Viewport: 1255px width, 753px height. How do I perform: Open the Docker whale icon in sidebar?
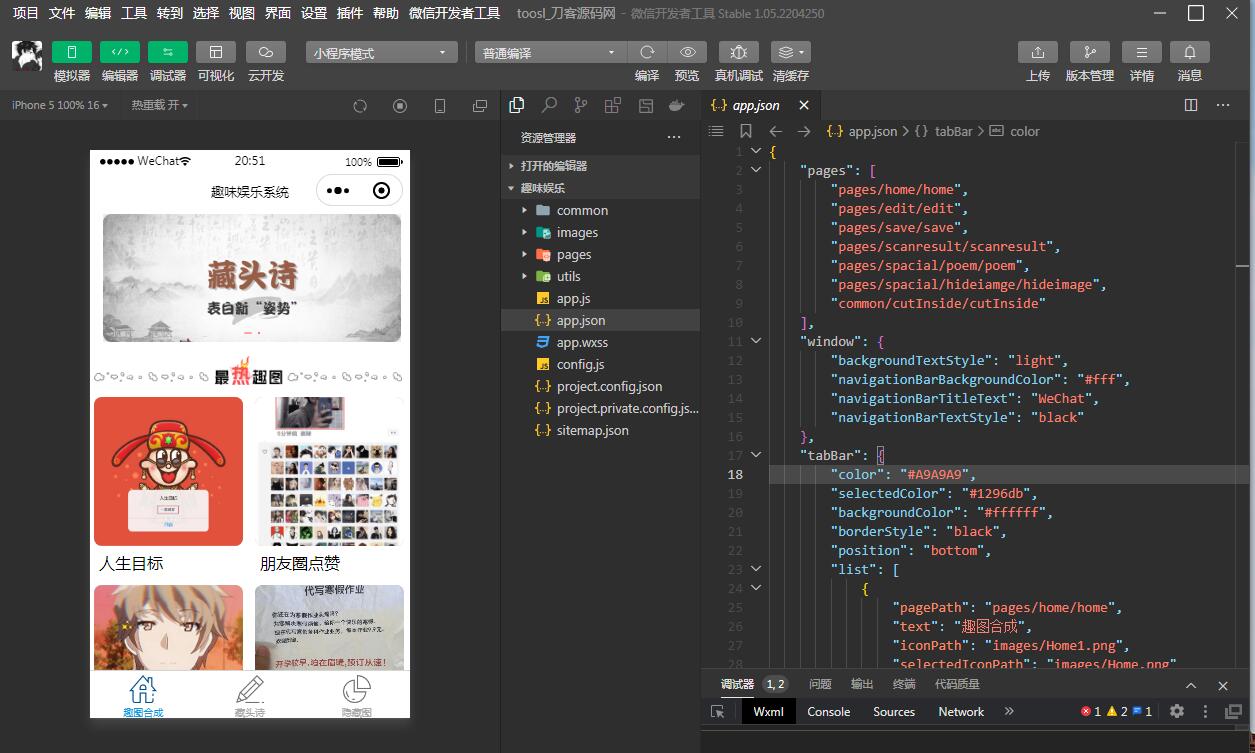tap(677, 105)
